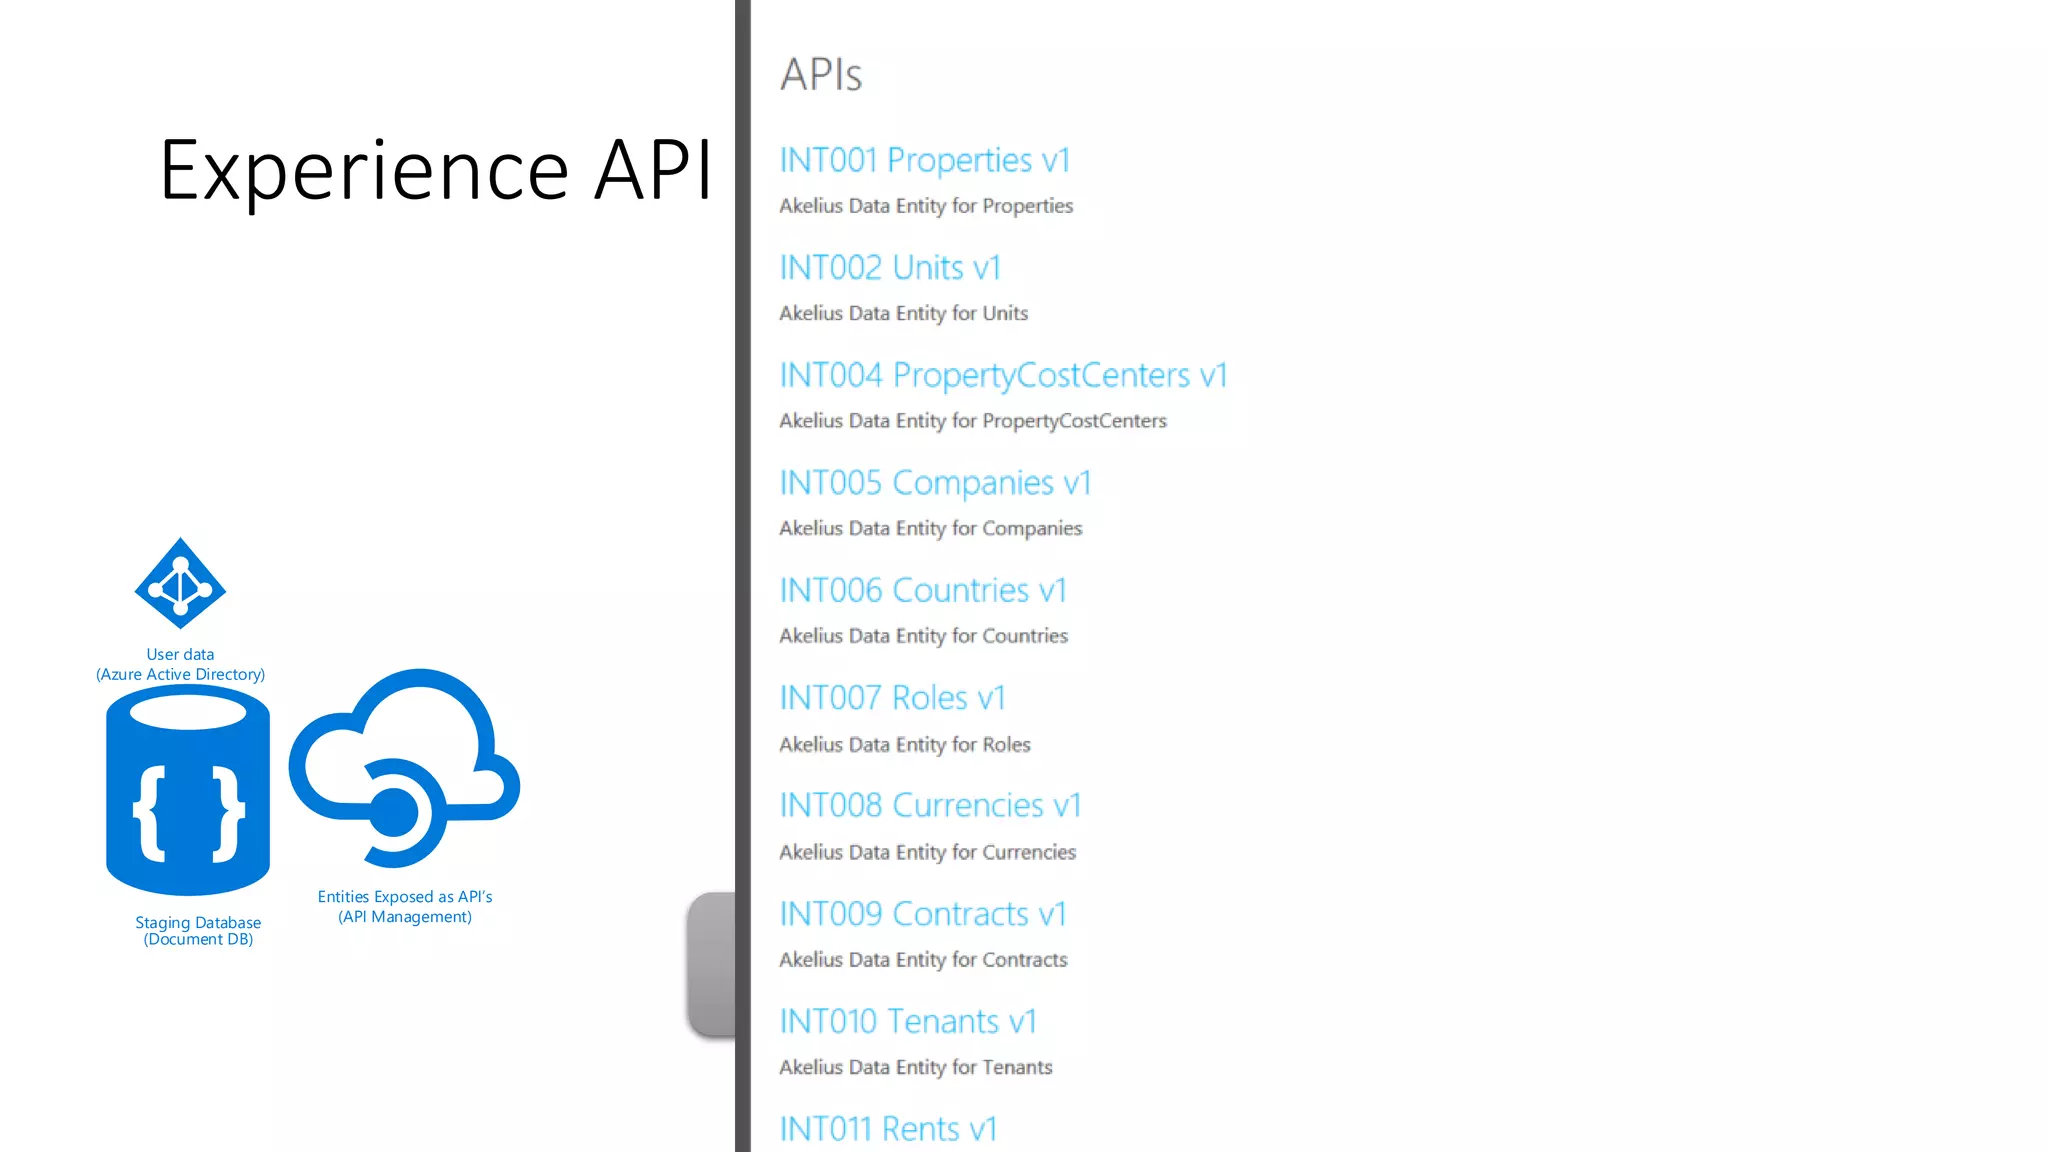The image size is (2048, 1152).
Task: Click the Azure Active Directory icon
Action: point(180,583)
